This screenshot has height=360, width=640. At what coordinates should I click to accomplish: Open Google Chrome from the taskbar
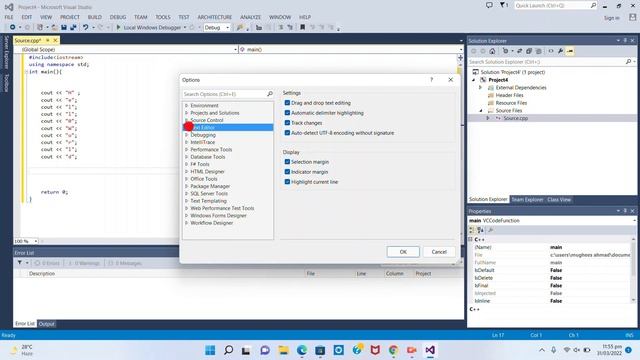[393, 350]
